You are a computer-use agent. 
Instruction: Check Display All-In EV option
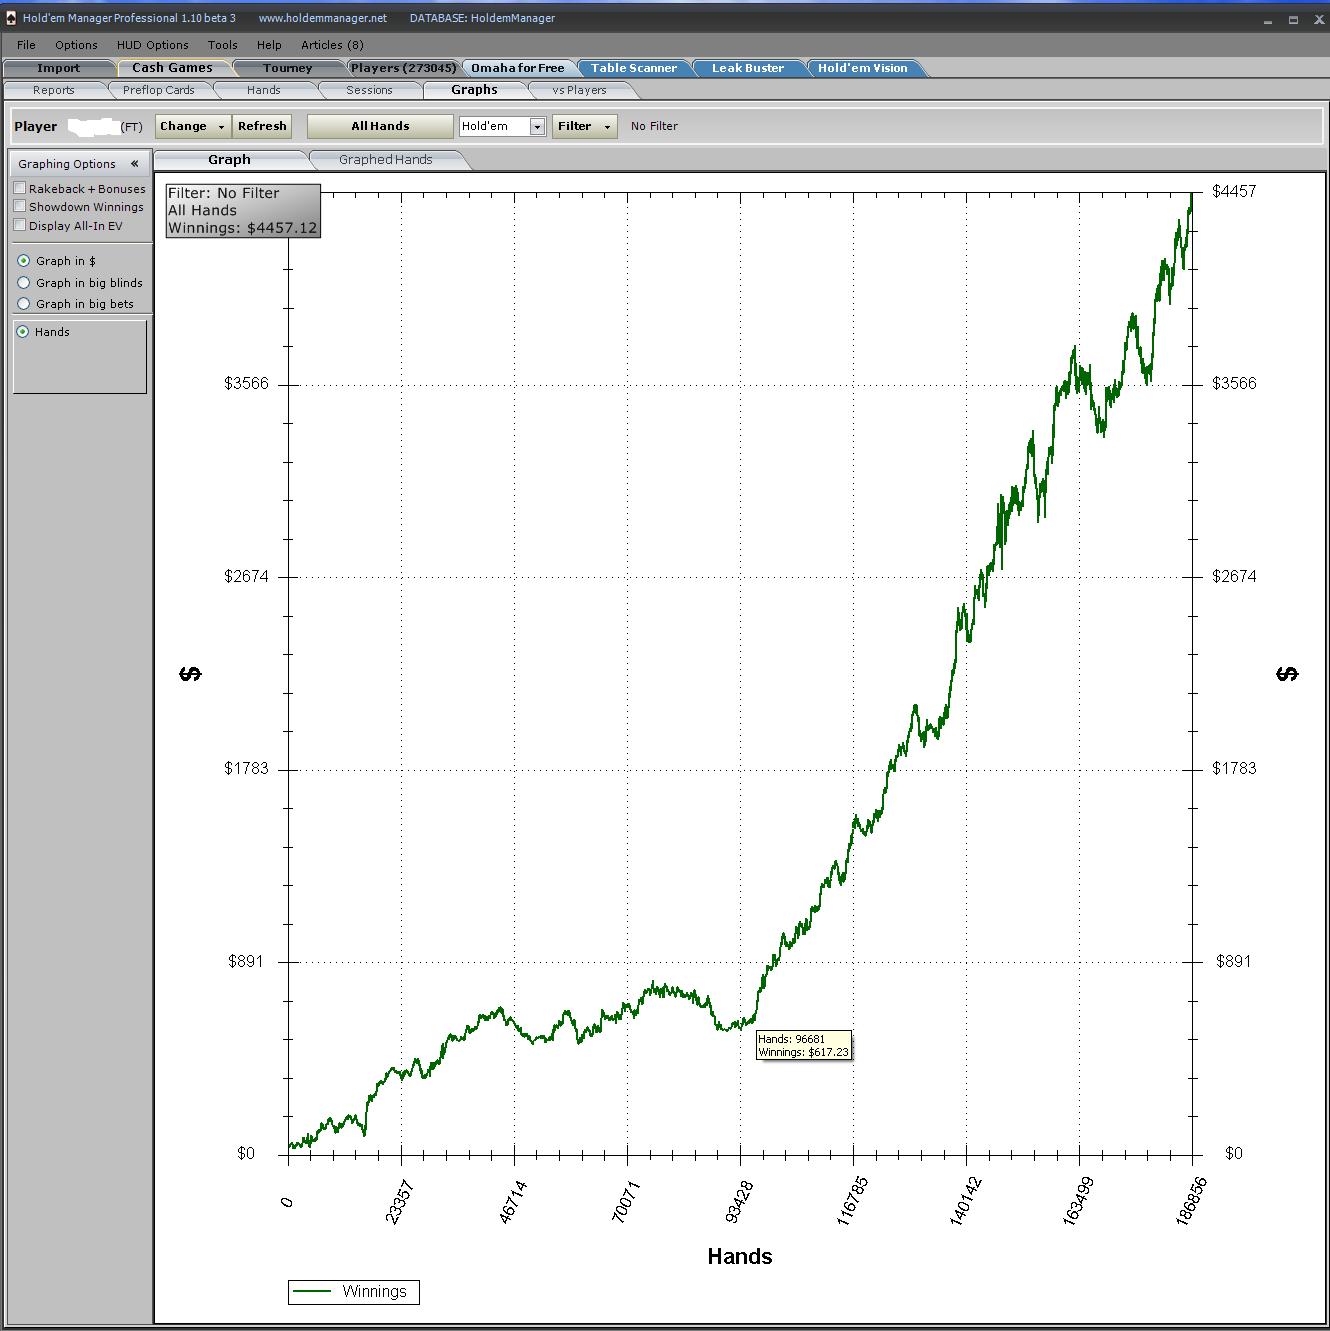point(20,225)
